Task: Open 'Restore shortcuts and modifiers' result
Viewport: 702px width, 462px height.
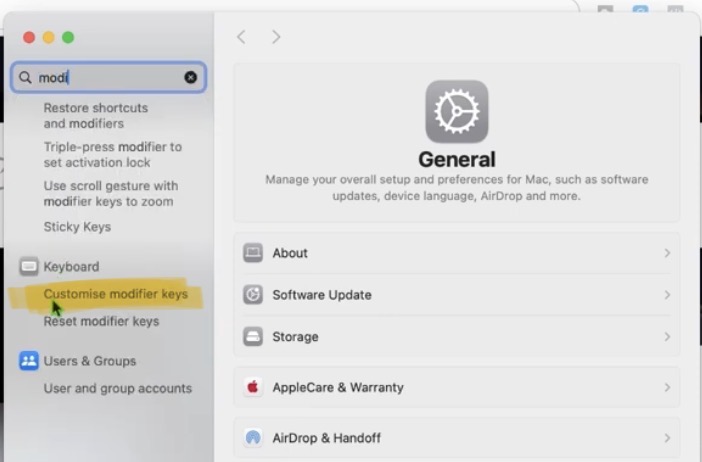Action: pyautogui.click(x=96, y=116)
